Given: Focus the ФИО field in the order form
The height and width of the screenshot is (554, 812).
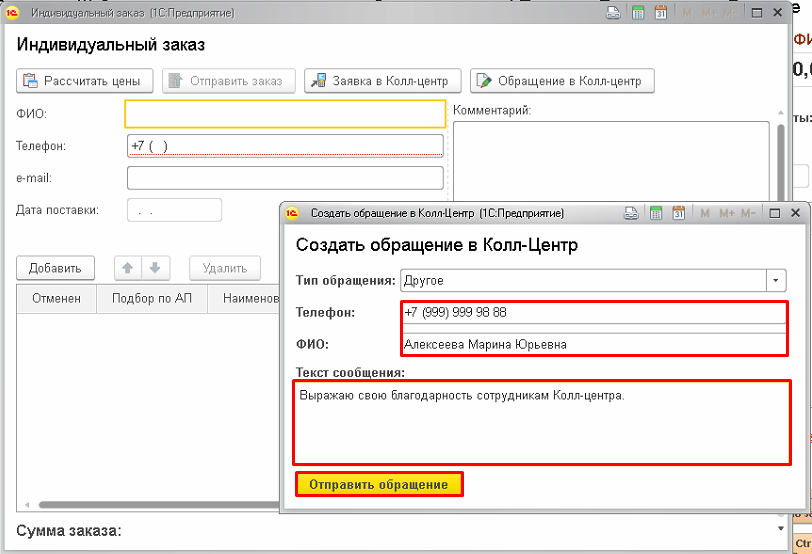Looking at the screenshot, I should point(284,114).
